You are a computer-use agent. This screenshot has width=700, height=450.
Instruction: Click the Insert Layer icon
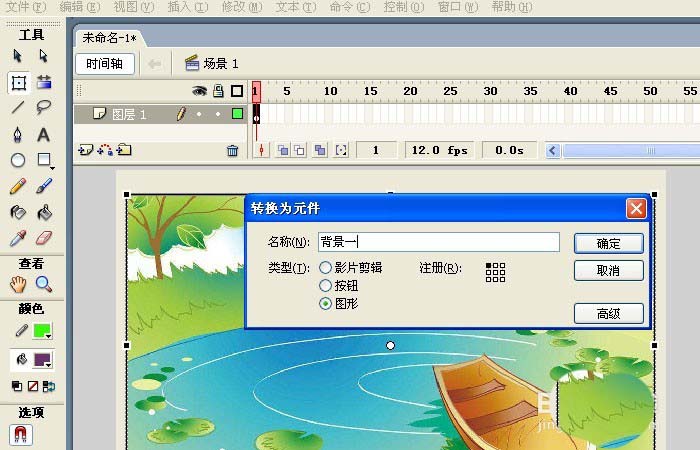point(85,150)
